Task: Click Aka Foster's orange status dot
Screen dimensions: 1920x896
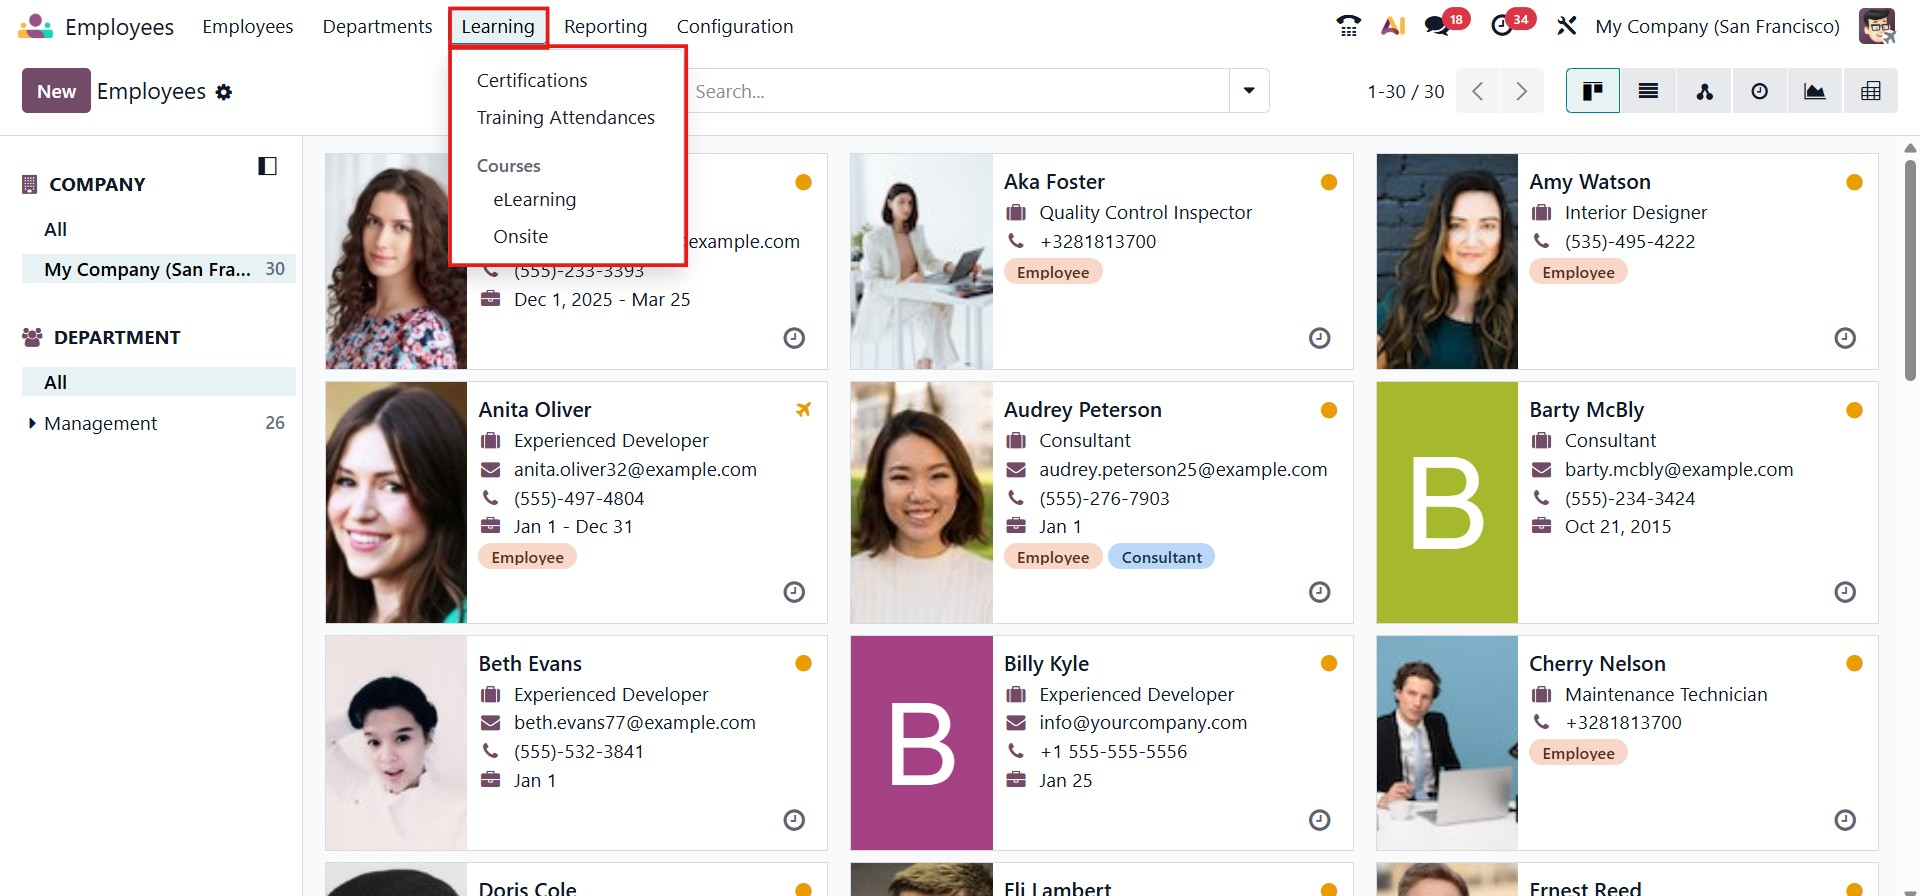Action: pos(1328,182)
